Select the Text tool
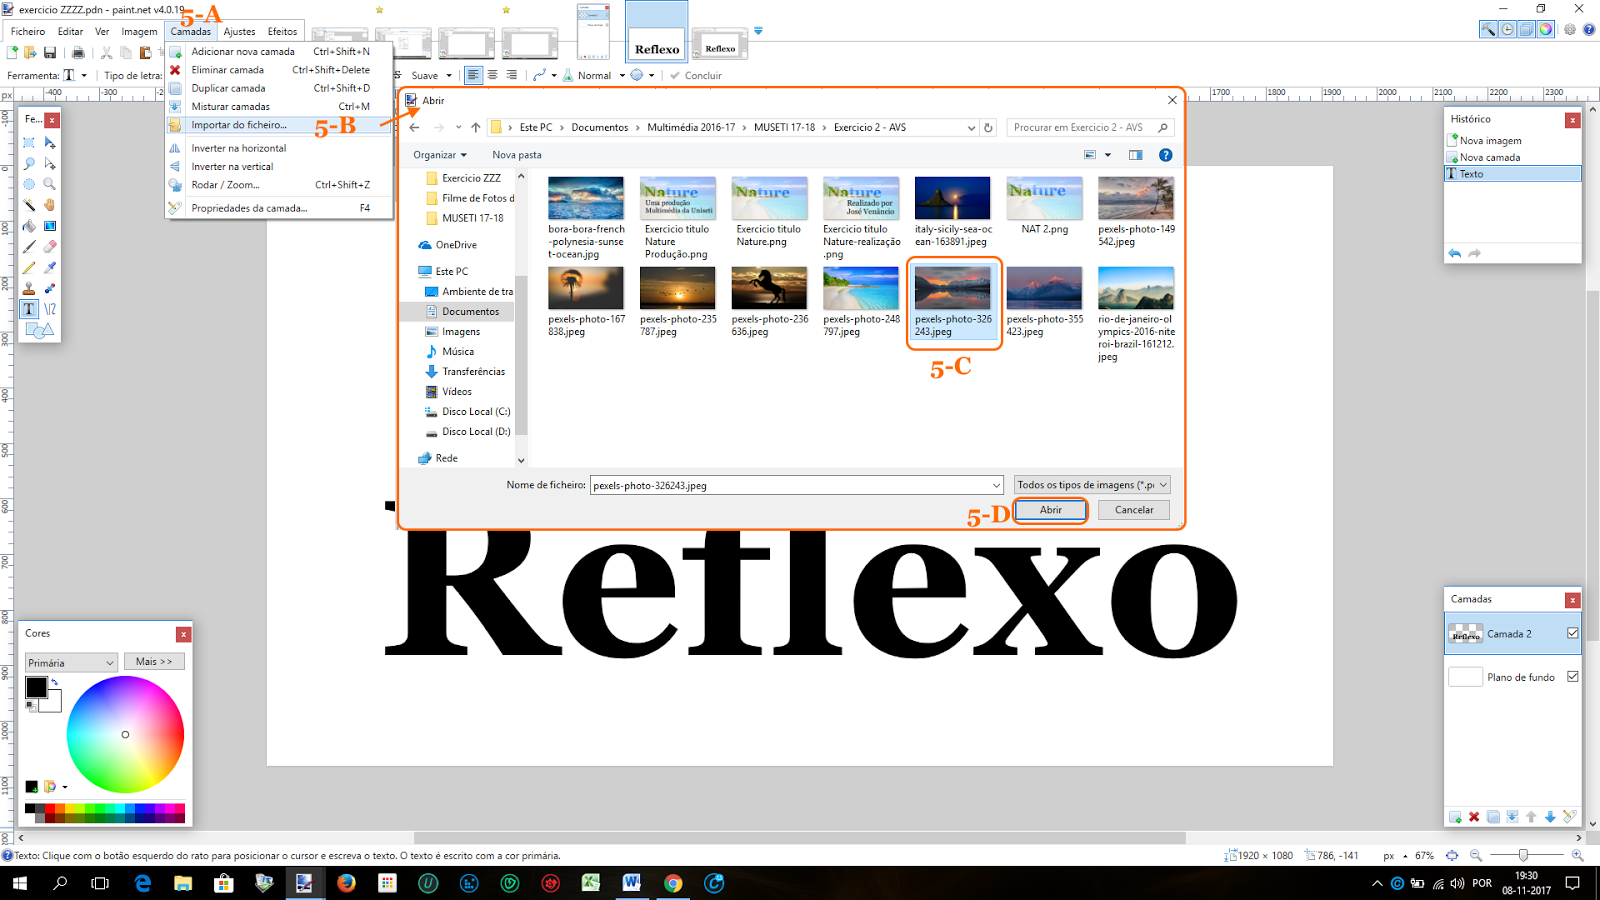The height and width of the screenshot is (900, 1600). pos(29,309)
